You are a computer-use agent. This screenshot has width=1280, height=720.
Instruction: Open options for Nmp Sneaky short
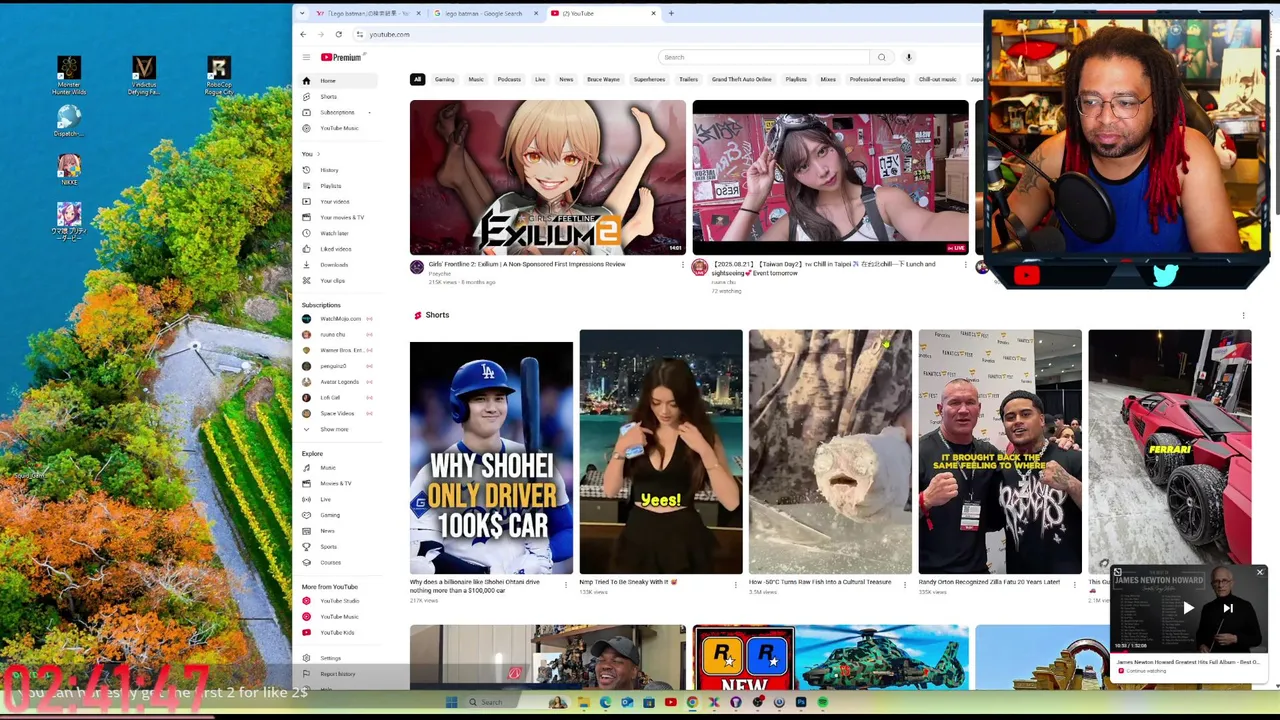736,584
